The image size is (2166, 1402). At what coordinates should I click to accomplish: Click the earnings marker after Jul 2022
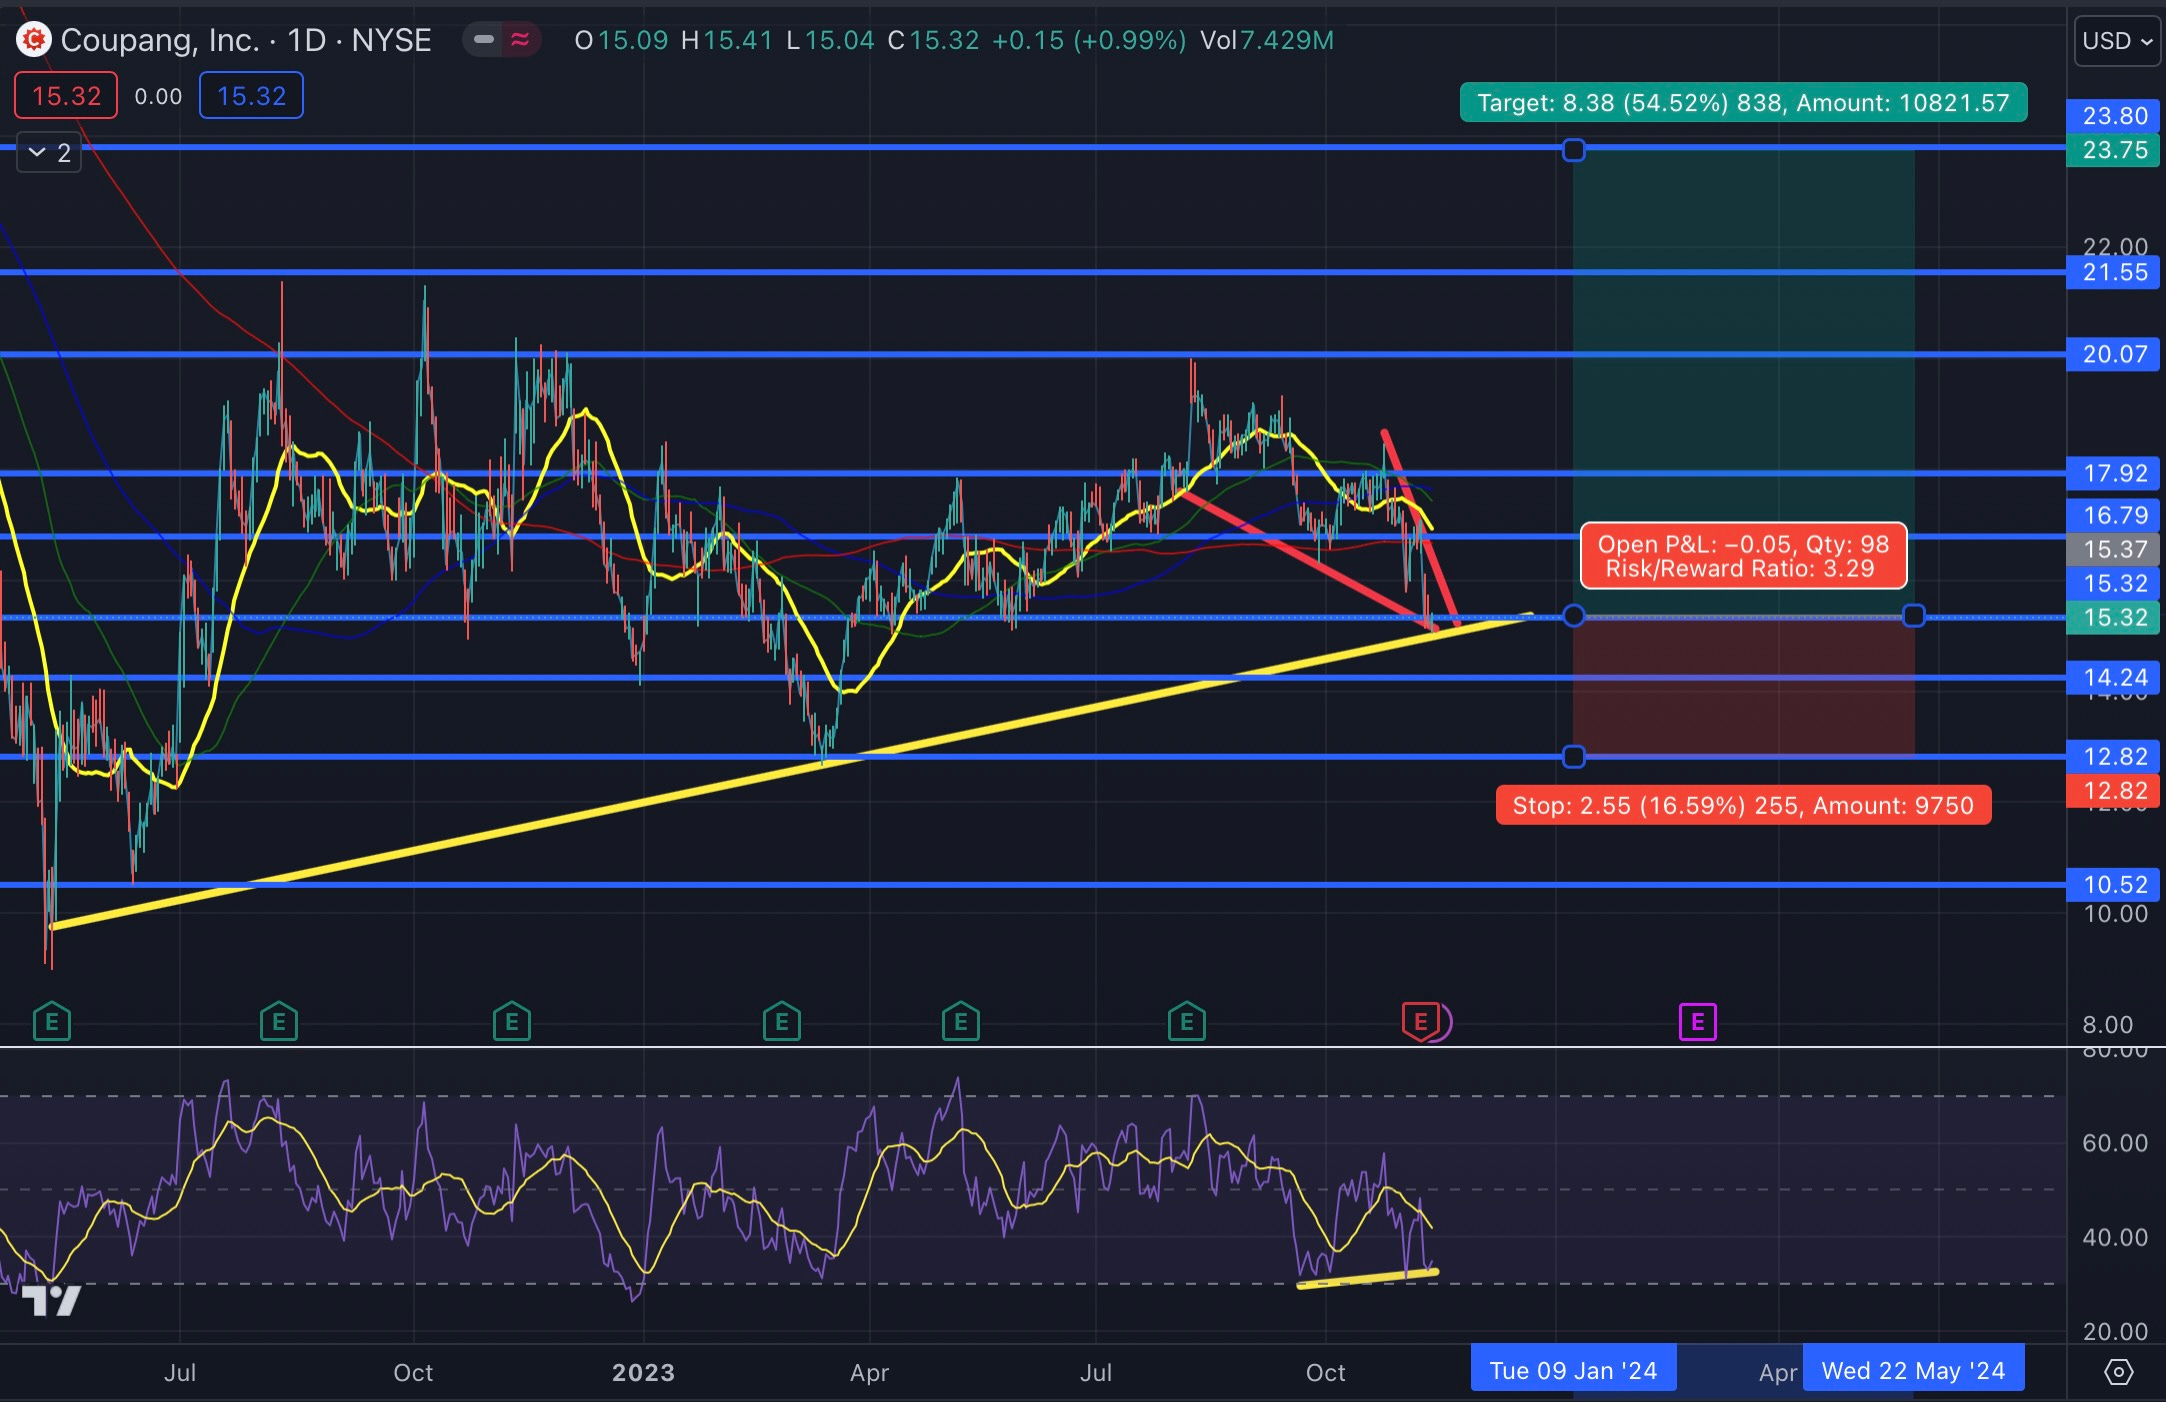tap(279, 1022)
